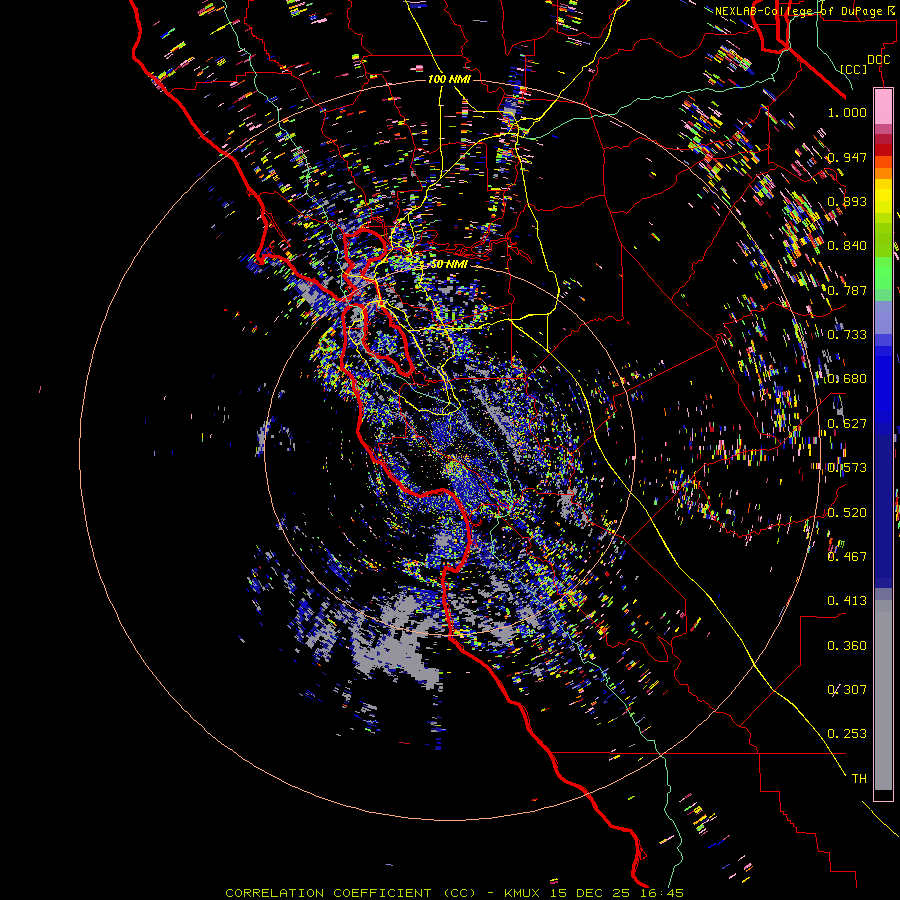This screenshot has height=900, width=900.
Task: Click the 0.893 legend value
Action: tap(847, 201)
